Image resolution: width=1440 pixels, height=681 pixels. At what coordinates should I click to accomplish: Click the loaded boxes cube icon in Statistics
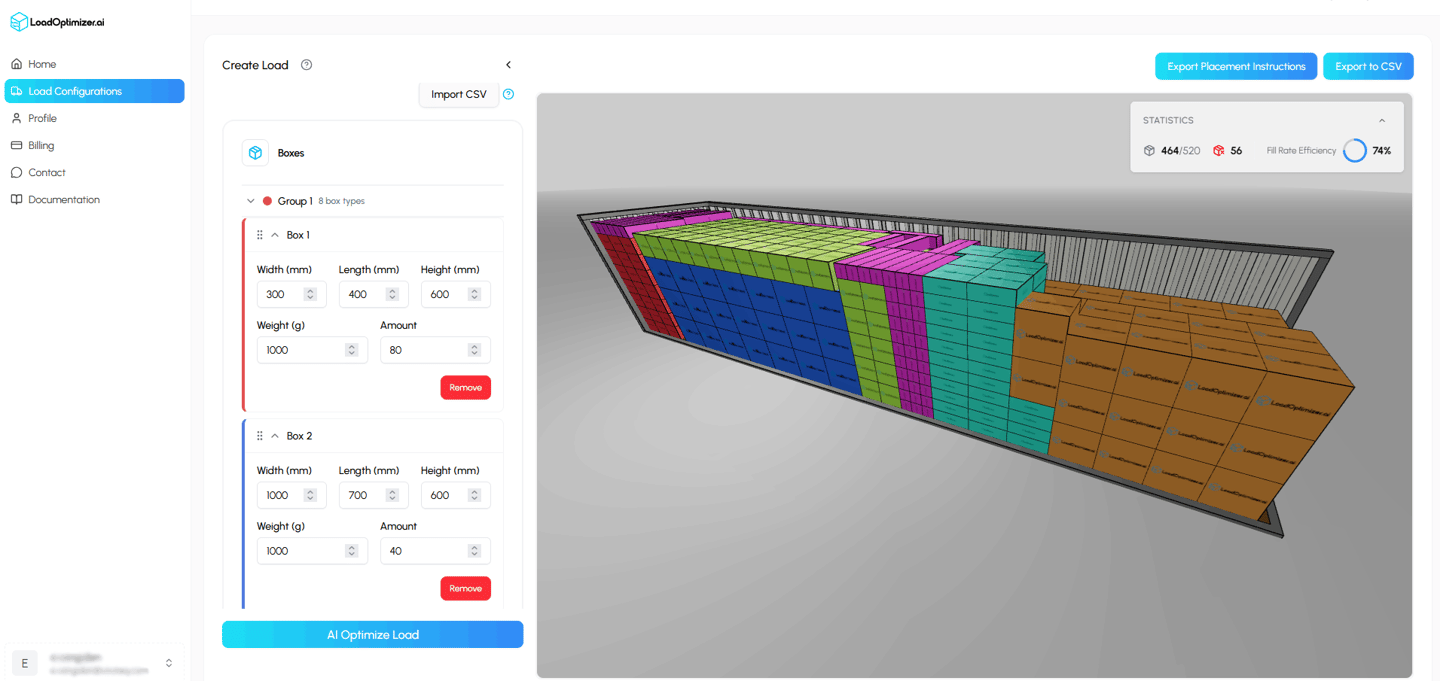click(1149, 151)
